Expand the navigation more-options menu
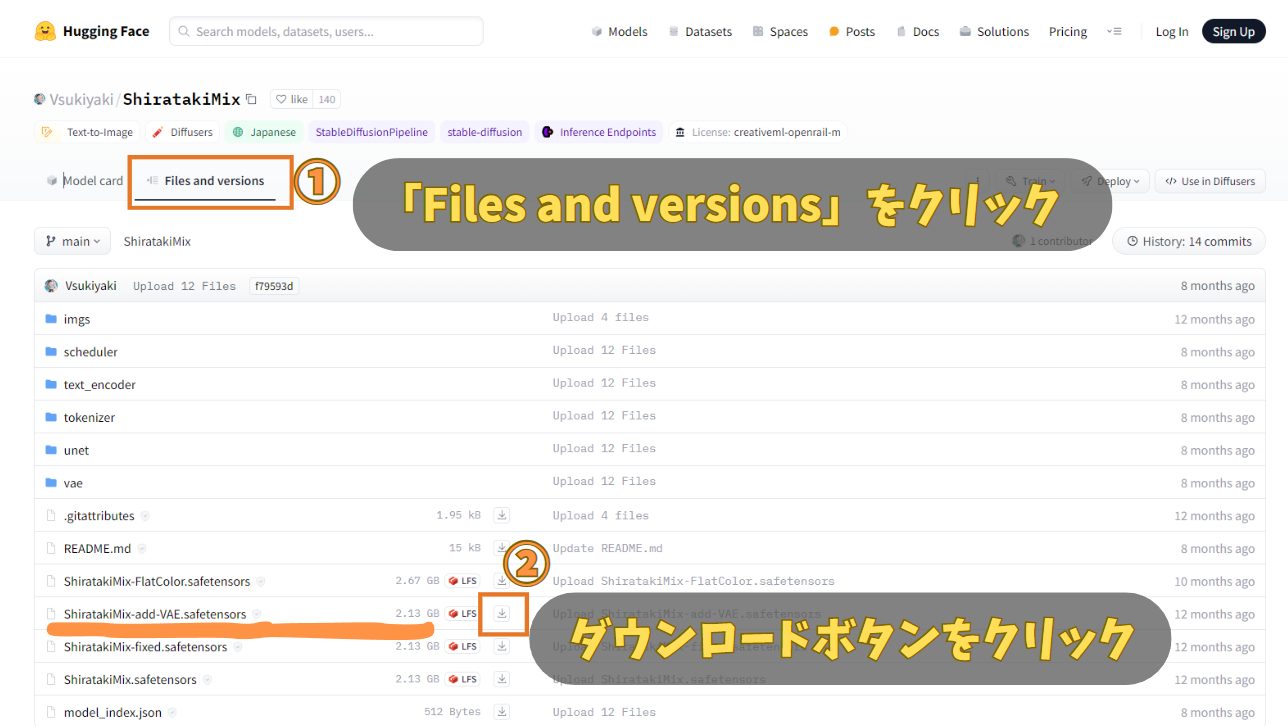The height and width of the screenshot is (726, 1288). (x=1113, y=31)
